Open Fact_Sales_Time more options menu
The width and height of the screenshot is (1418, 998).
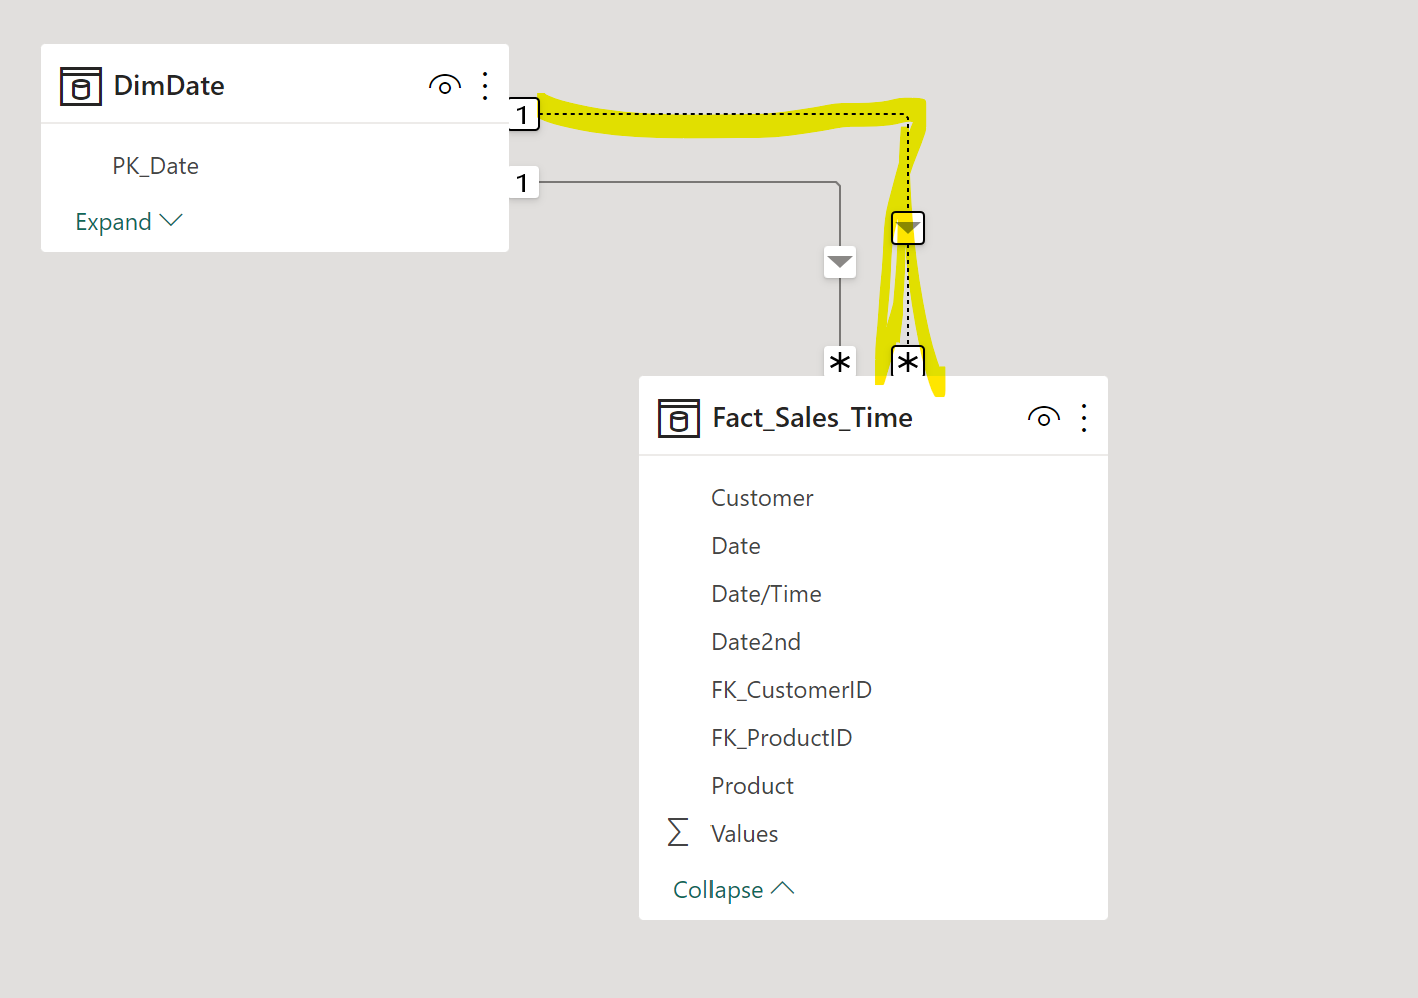pos(1084,418)
